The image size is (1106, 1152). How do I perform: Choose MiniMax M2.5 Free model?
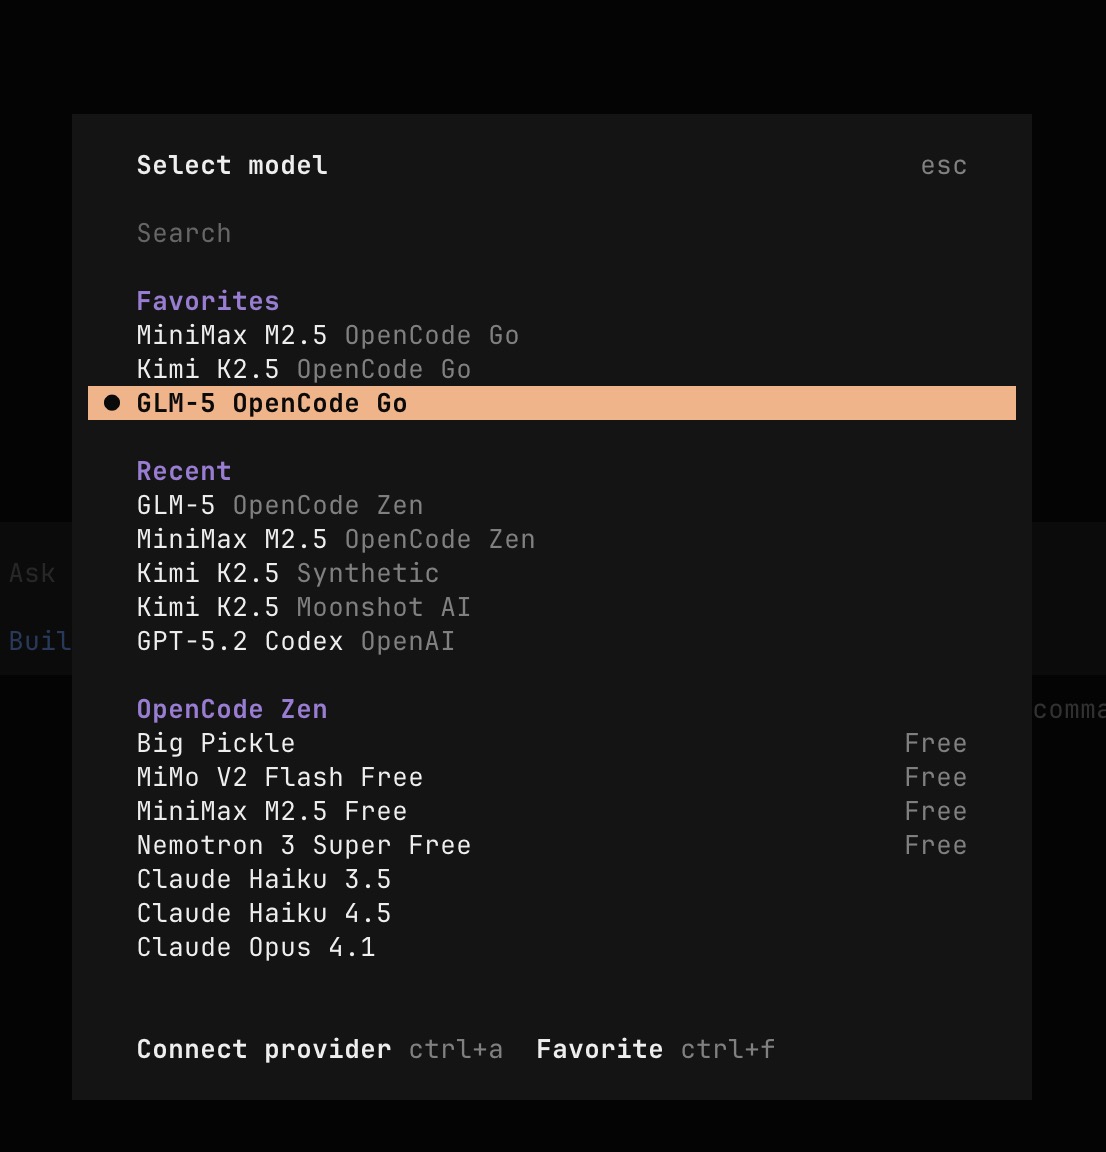tap(271, 811)
